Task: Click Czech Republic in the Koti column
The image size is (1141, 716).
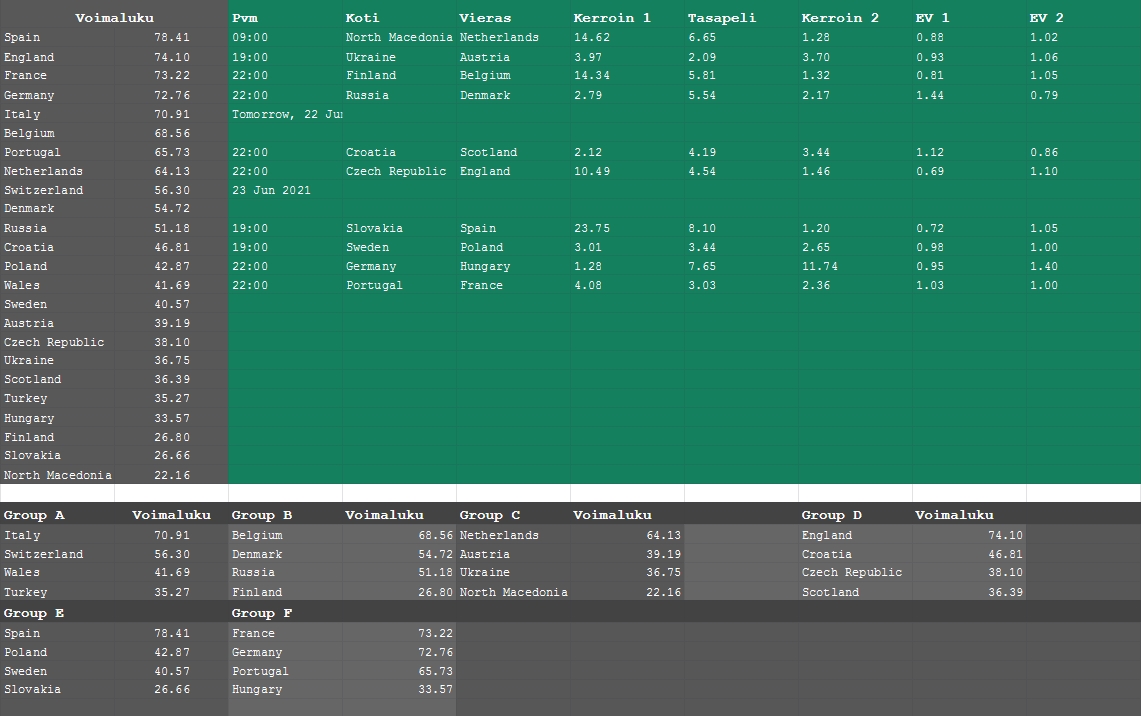Action: [396, 171]
